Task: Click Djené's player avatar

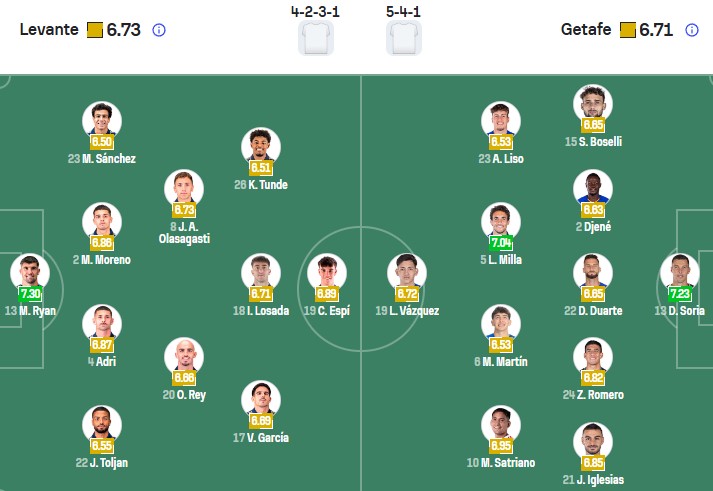Action: [x=593, y=189]
